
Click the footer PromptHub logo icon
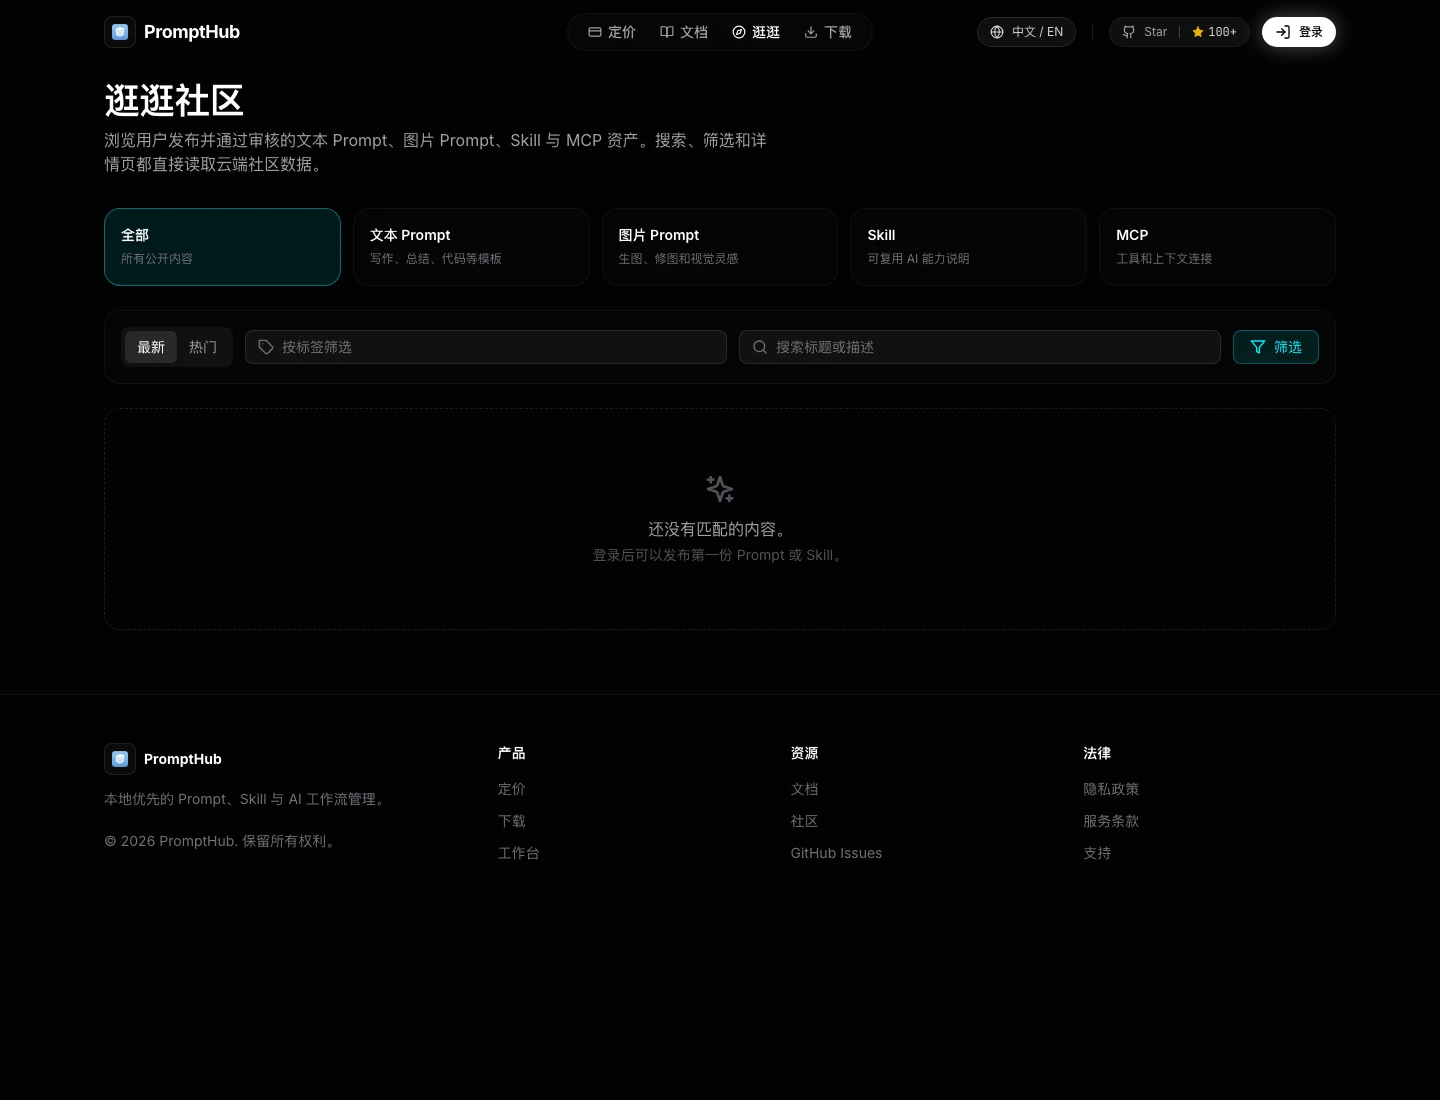click(120, 759)
